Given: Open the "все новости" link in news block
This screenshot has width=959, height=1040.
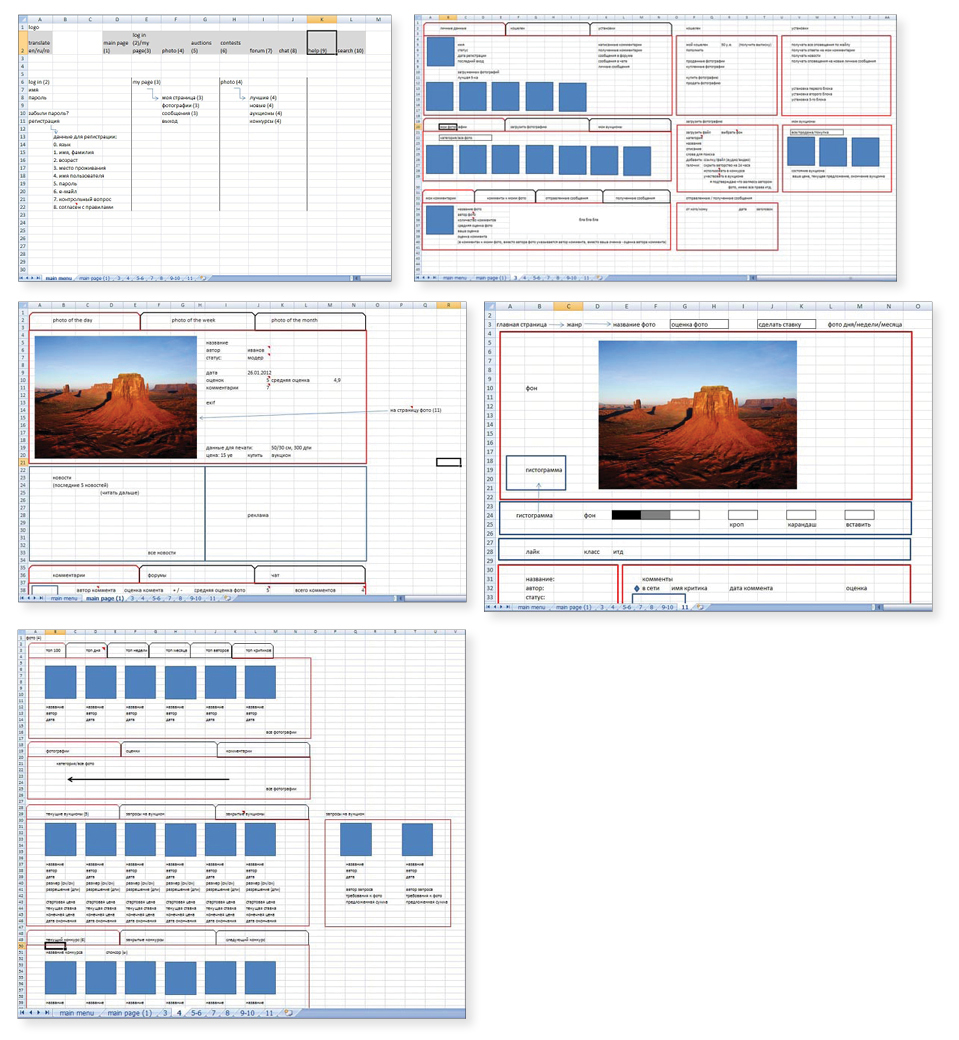Looking at the screenshot, I should pyautogui.click(x=161, y=552).
